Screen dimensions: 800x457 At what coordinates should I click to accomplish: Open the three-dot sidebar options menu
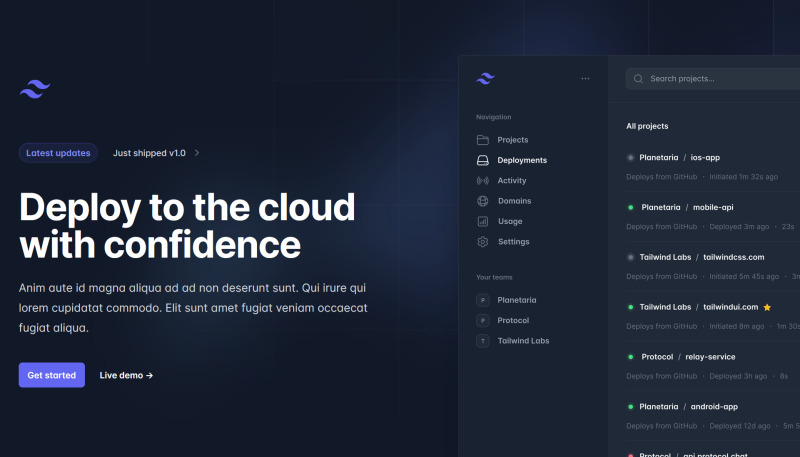coord(585,78)
